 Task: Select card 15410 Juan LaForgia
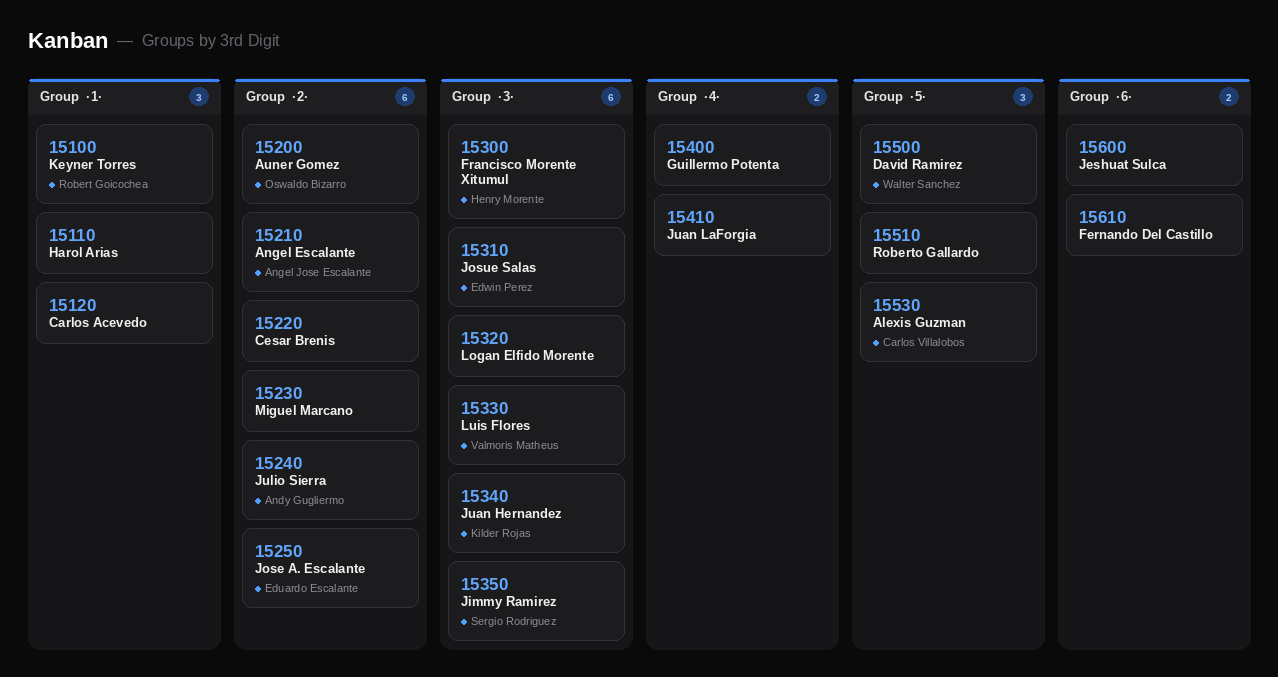742,225
